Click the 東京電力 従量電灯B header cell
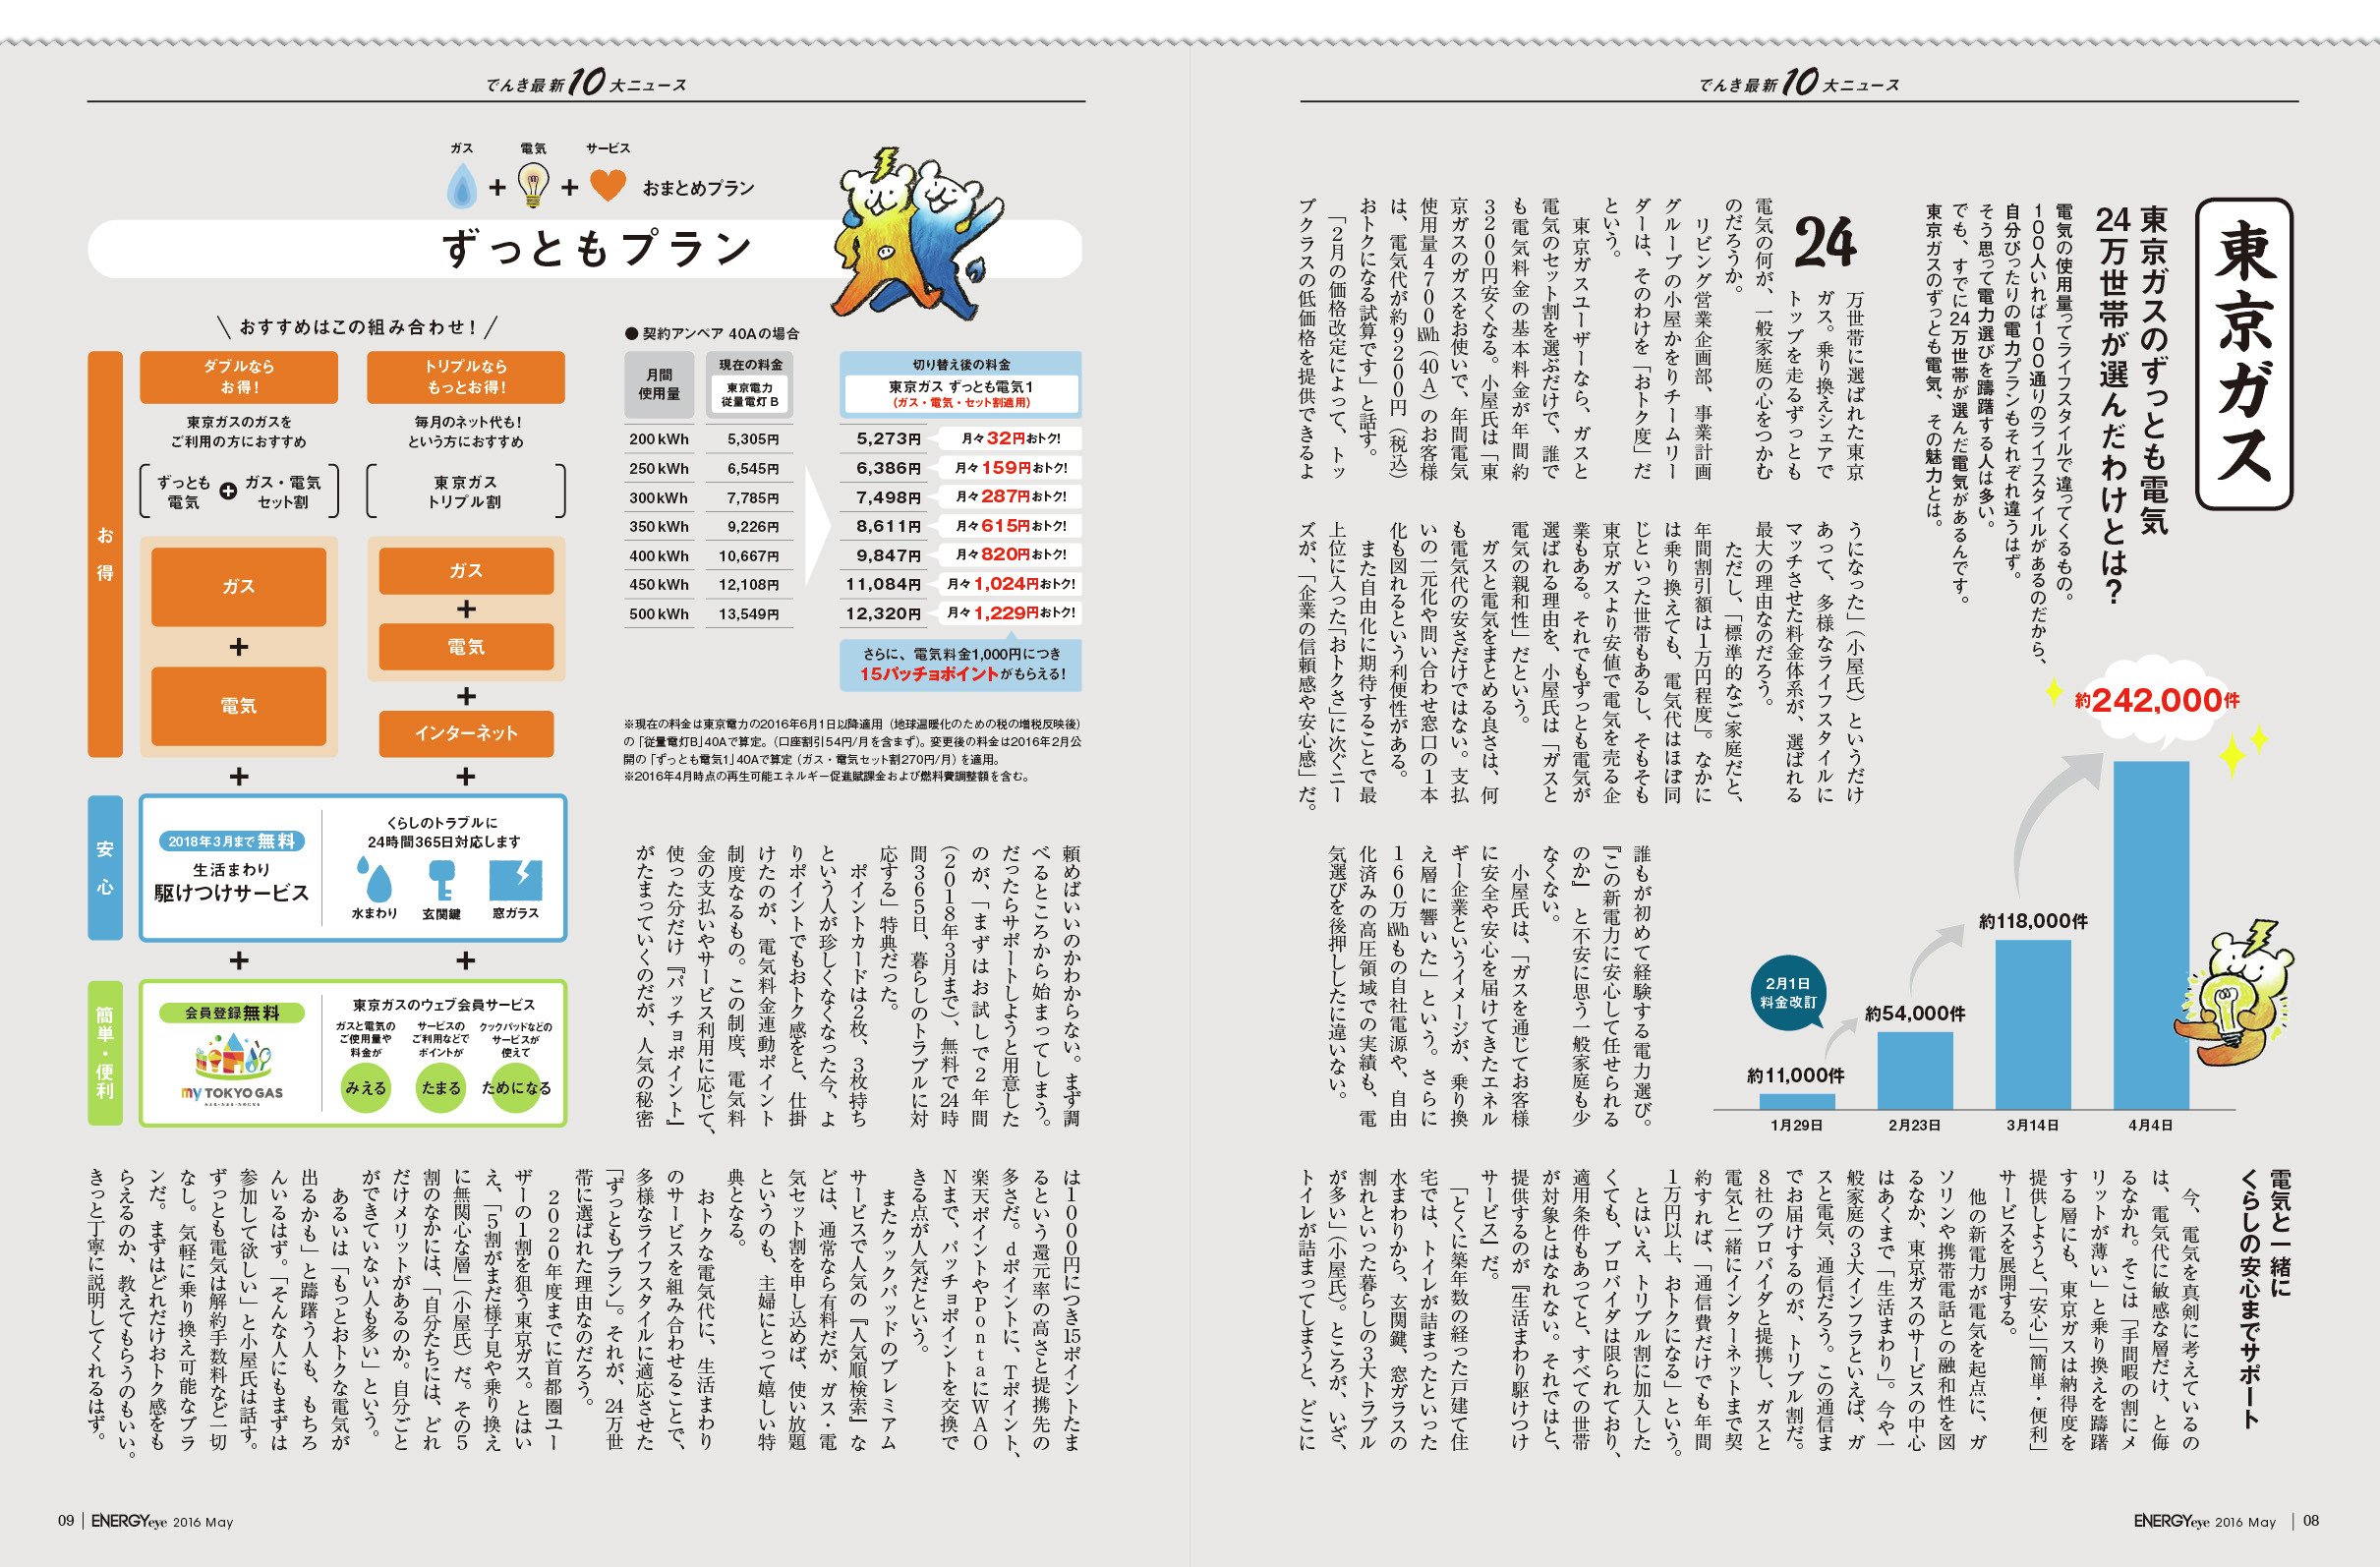 749,394
